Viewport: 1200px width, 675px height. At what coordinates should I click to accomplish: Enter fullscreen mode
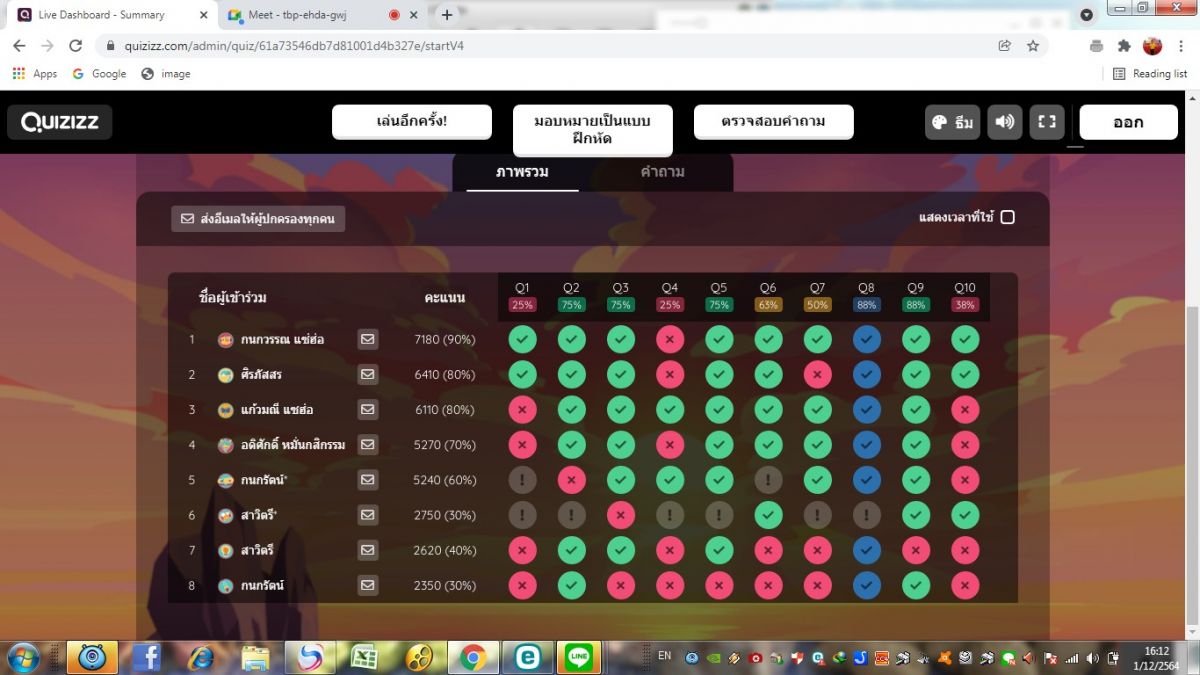[x=1047, y=122]
